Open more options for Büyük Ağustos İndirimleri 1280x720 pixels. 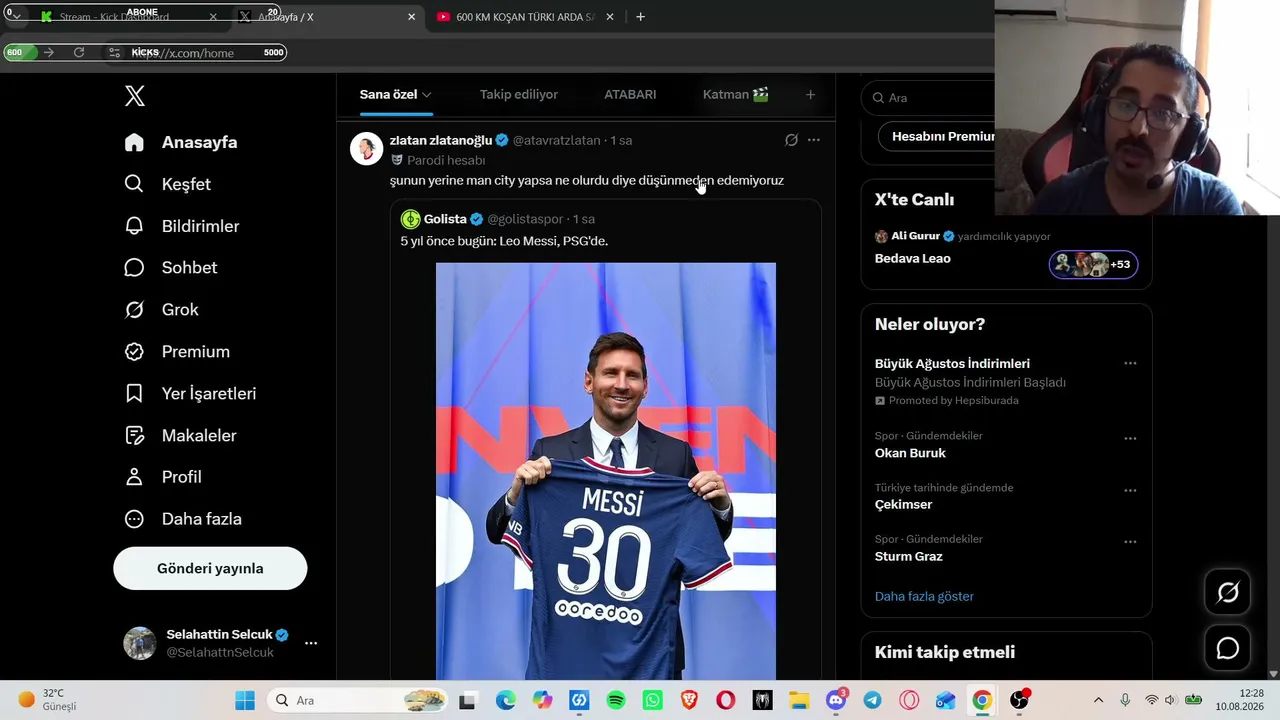point(1130,364)
